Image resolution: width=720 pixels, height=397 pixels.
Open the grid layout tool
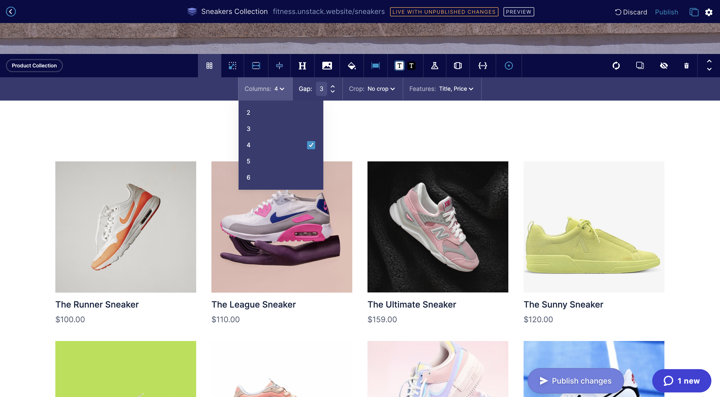click(209, 66)
